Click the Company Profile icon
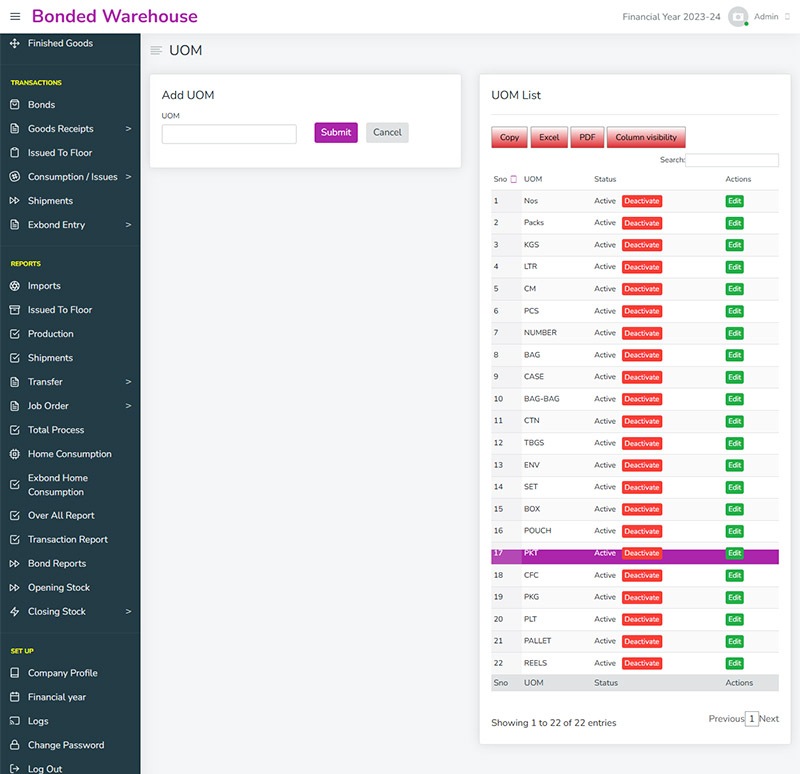 (15, 673)
